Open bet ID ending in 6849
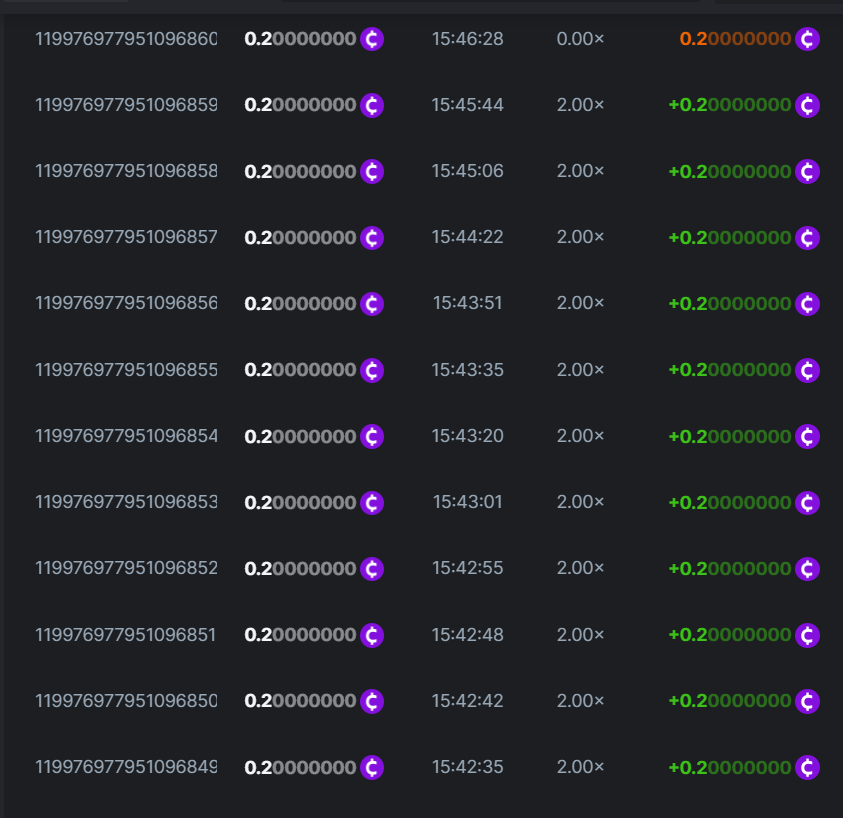The height and width of the screenshot is (818, 843). click(126, 768)
